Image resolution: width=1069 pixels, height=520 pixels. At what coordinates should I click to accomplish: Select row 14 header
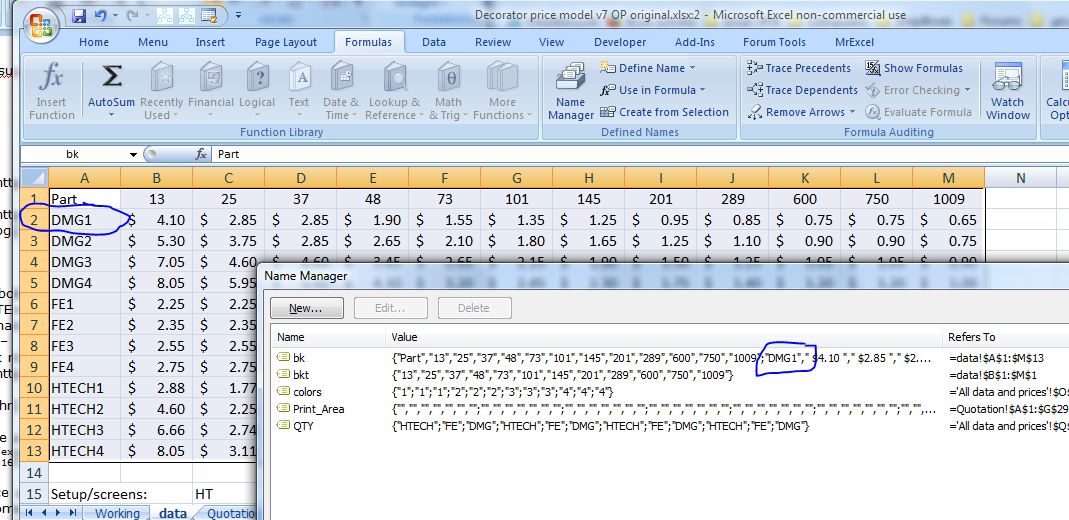[x=34, y=472]
